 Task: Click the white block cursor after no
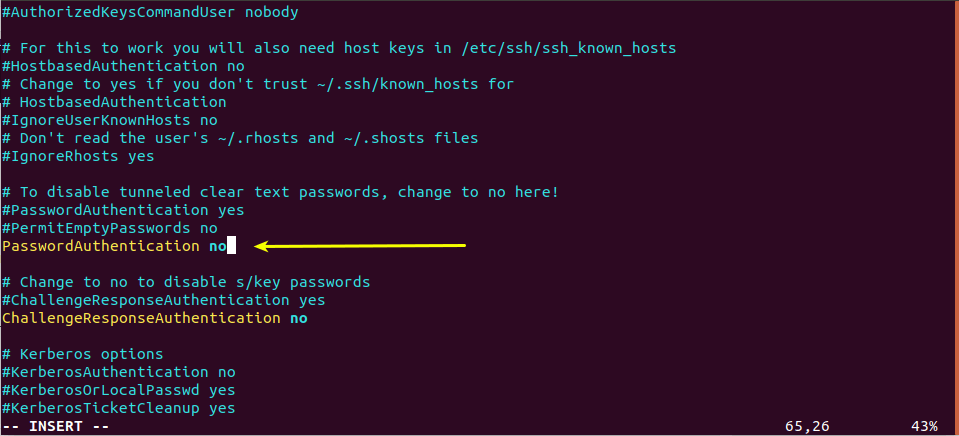pyautogui.click(x=231, y=247)
